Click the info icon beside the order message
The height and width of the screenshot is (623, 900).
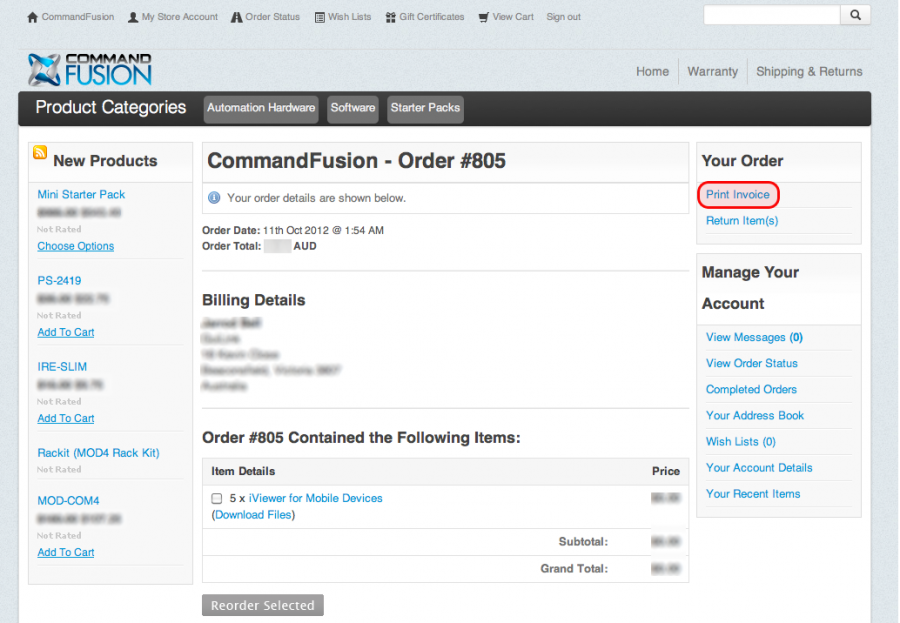click(214, 198)
